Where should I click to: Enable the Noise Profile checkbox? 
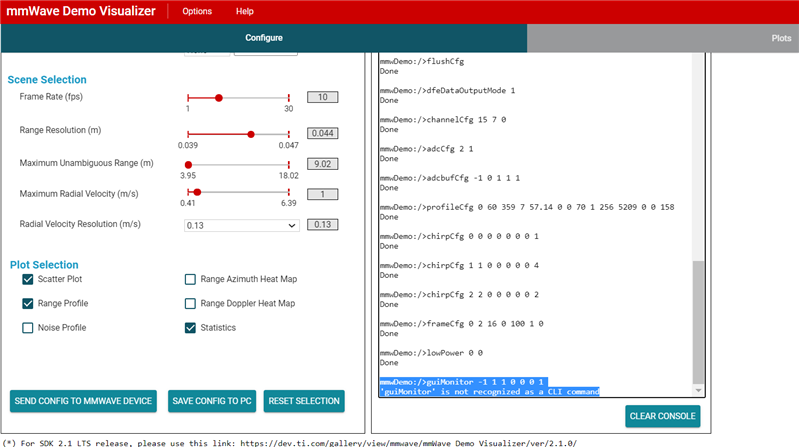point(28,328)
